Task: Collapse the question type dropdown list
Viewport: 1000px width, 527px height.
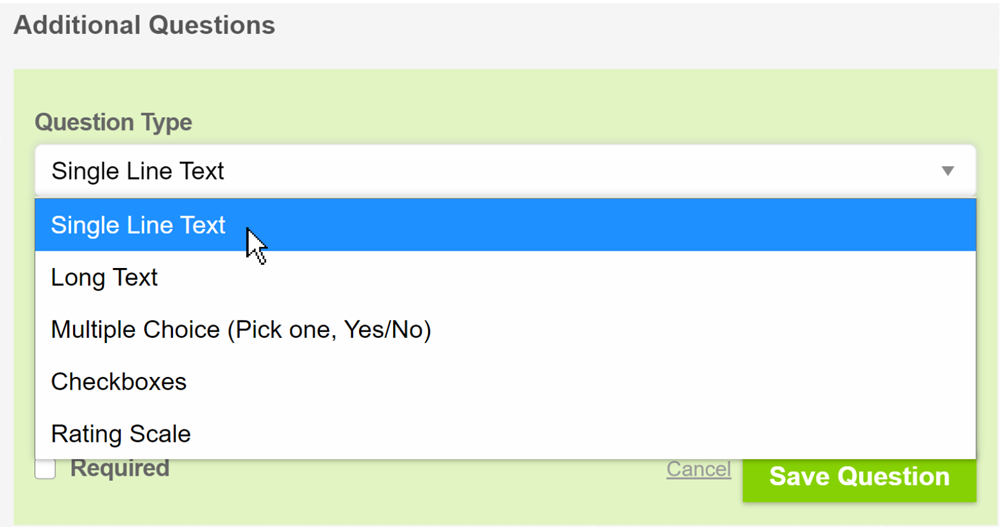Action: click(948, 171)
